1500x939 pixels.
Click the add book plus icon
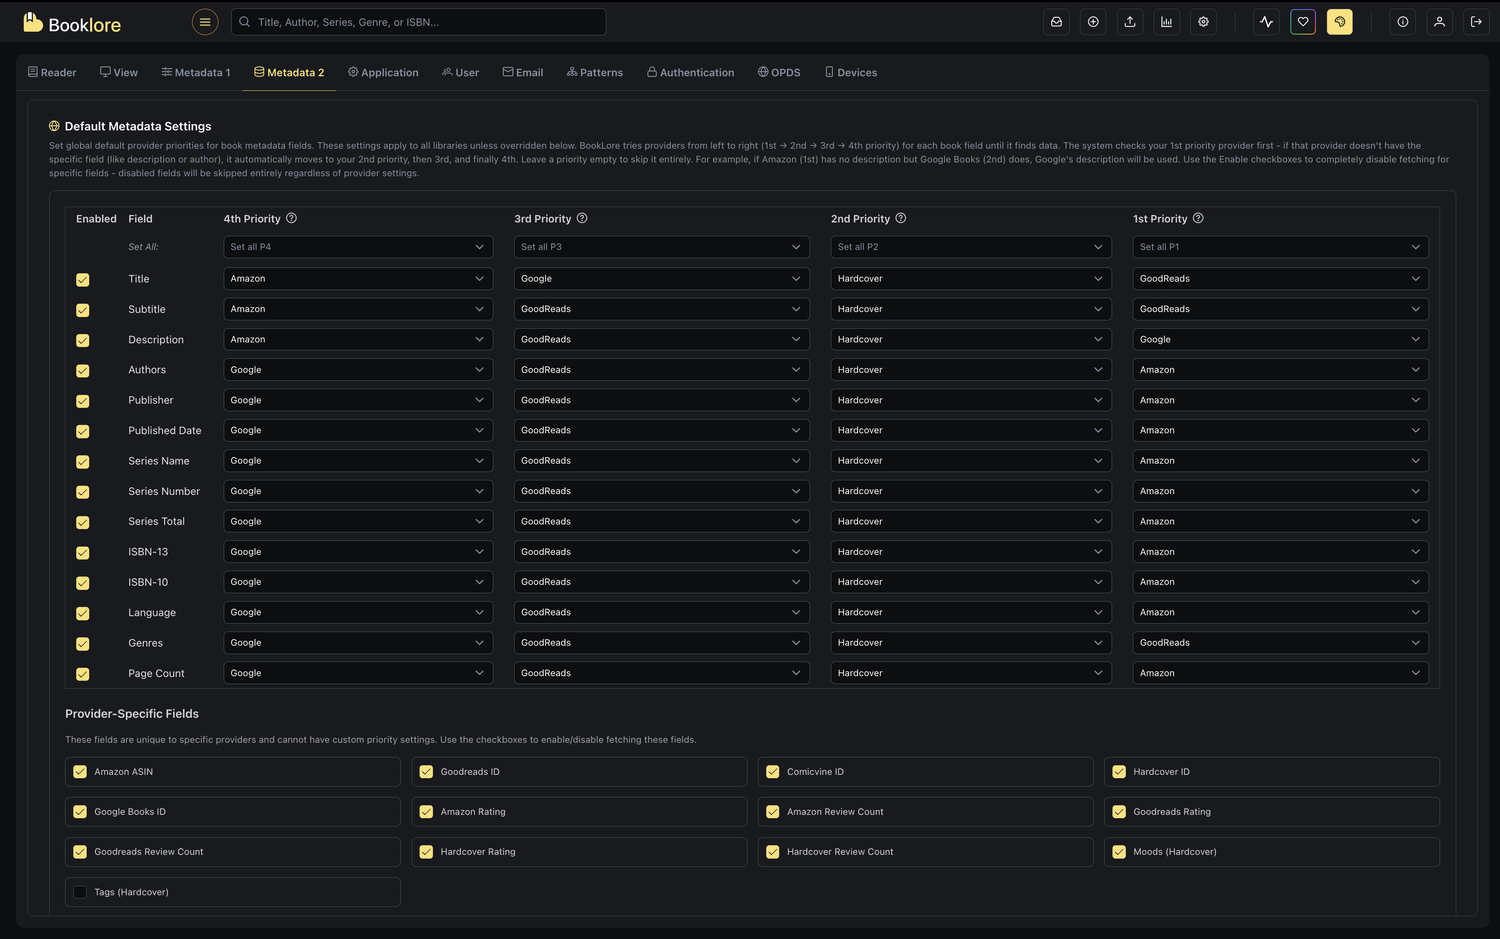point(1093,21)
